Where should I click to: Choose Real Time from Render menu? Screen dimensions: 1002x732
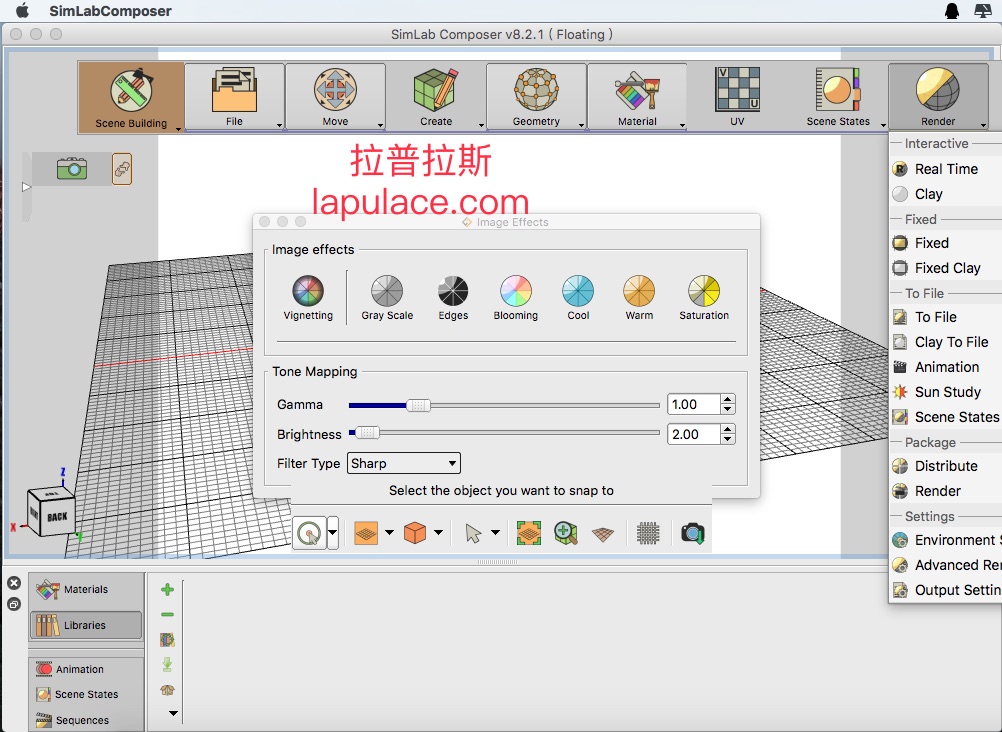[x=946, y=169]
